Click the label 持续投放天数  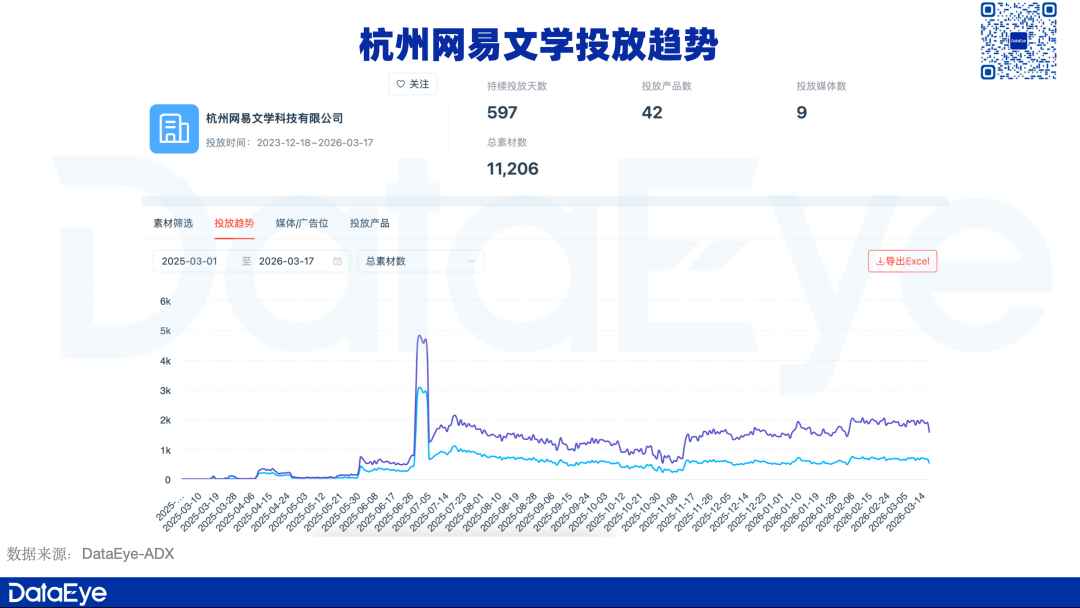click(x=517, y=86)
